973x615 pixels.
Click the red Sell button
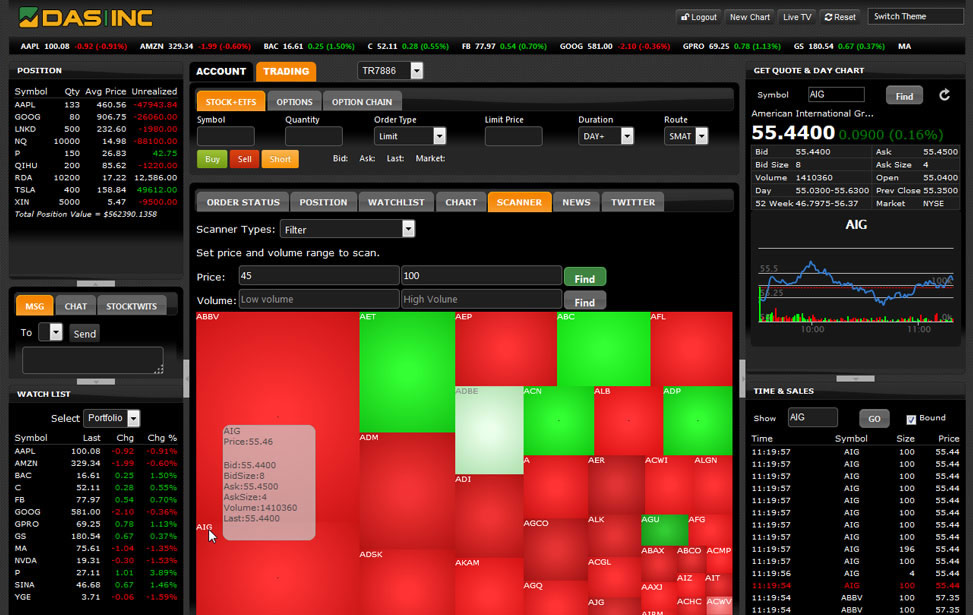[x=244, y=159]
